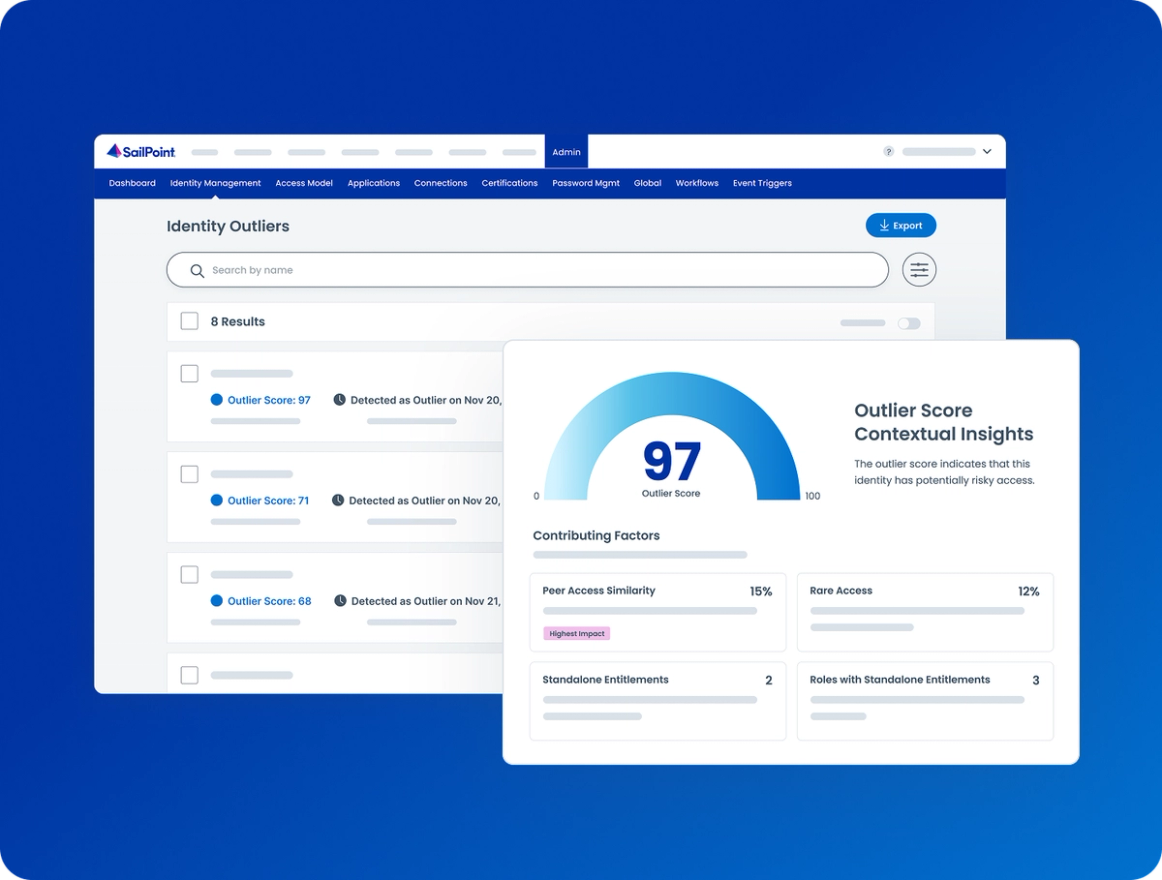Click the Export button

tap(900, 225)
